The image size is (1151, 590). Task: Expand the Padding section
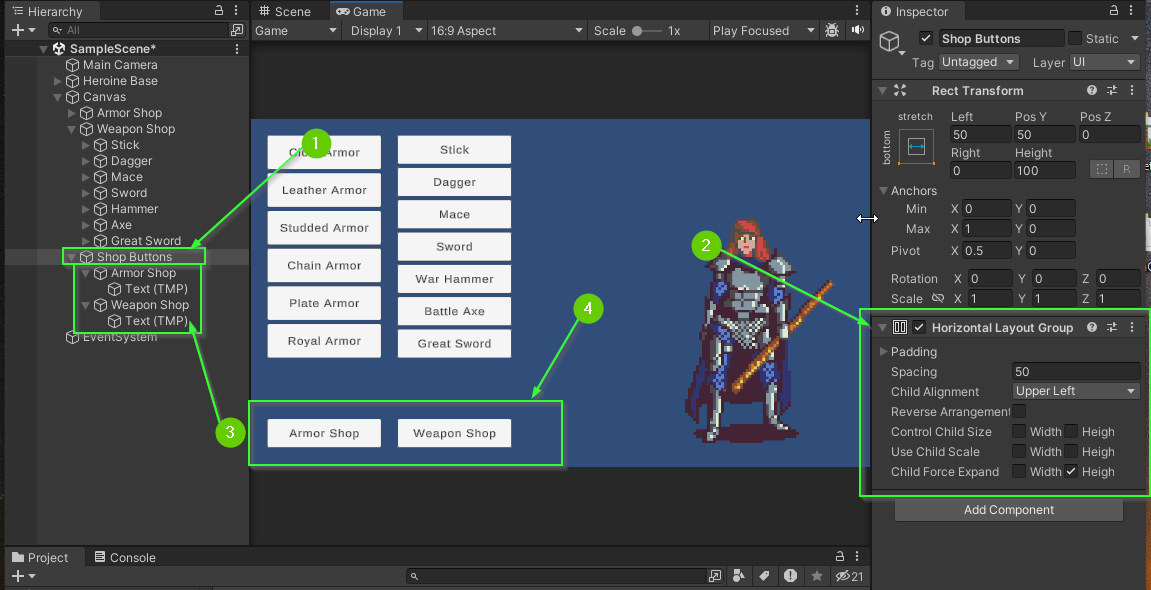[883, 352]
